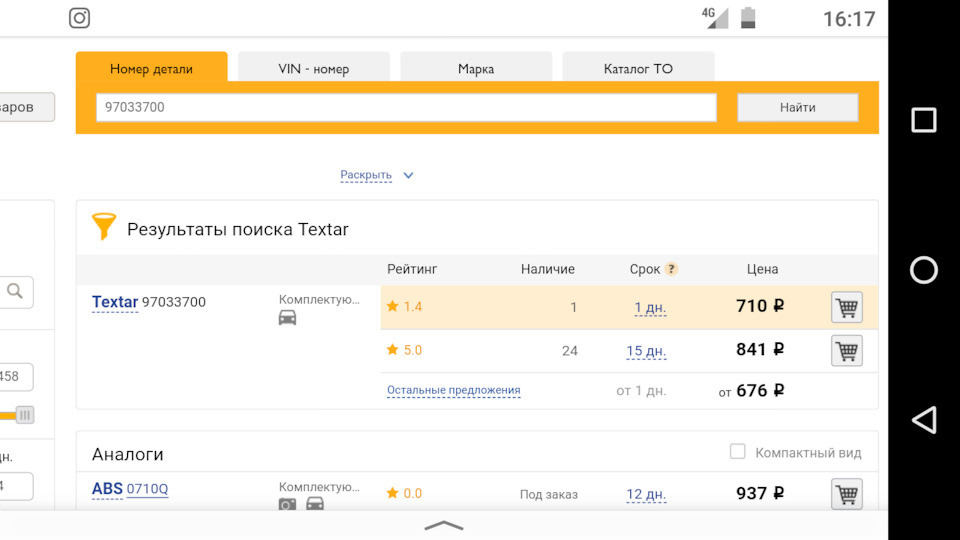
Task: Click the part number field with 97033700
Action: pos(406,107)
